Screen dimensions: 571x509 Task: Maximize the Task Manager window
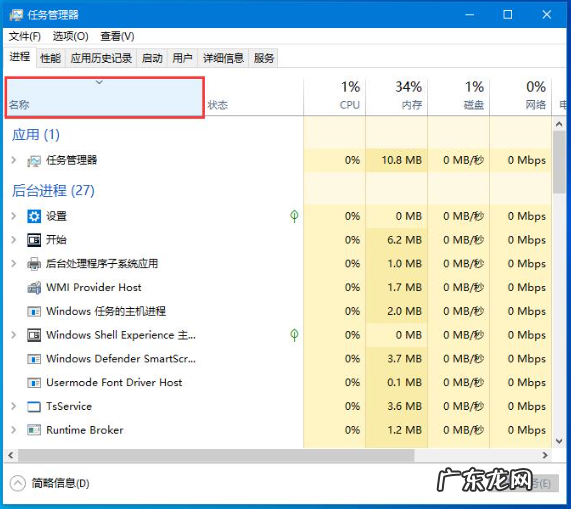pyautogui.click(x=507, y=15)
